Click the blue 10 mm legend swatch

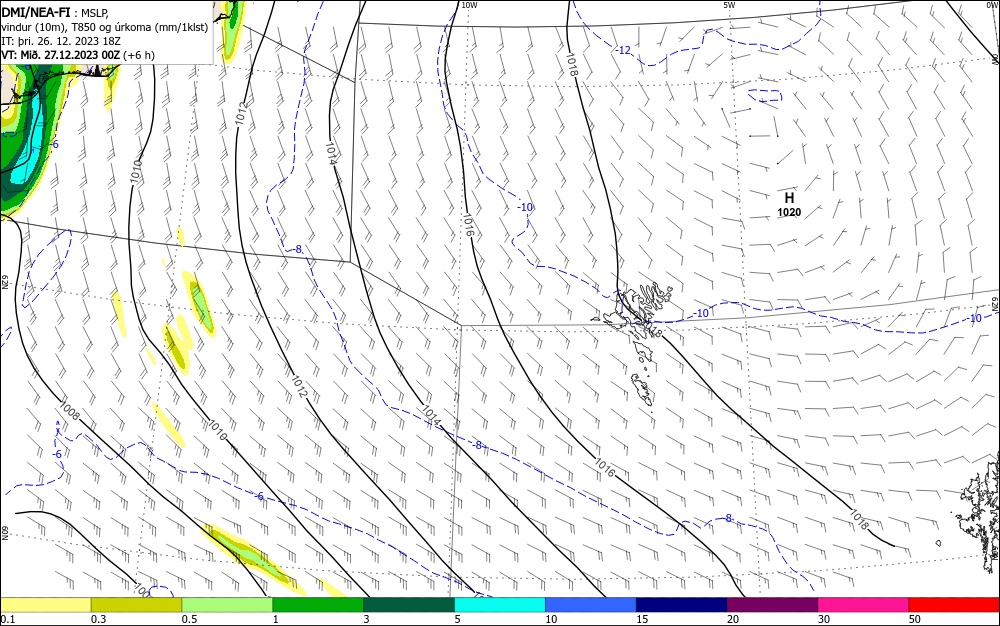click(591, 605)
